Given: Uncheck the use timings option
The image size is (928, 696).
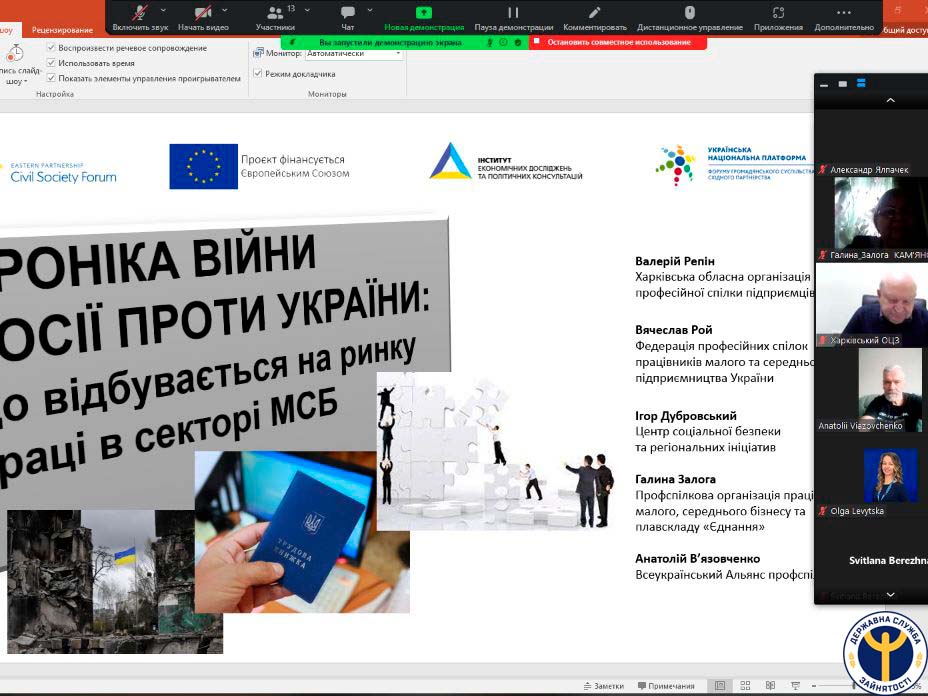Looking at the screenshot, I should pos(51,63).
